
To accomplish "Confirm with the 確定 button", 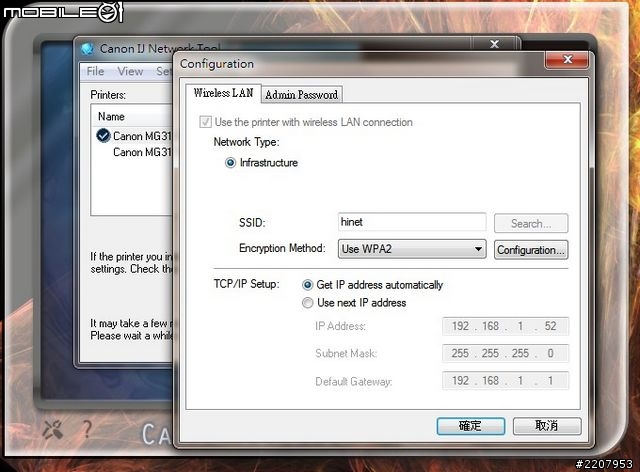I will pyautogui.click(x=470, y=426).
